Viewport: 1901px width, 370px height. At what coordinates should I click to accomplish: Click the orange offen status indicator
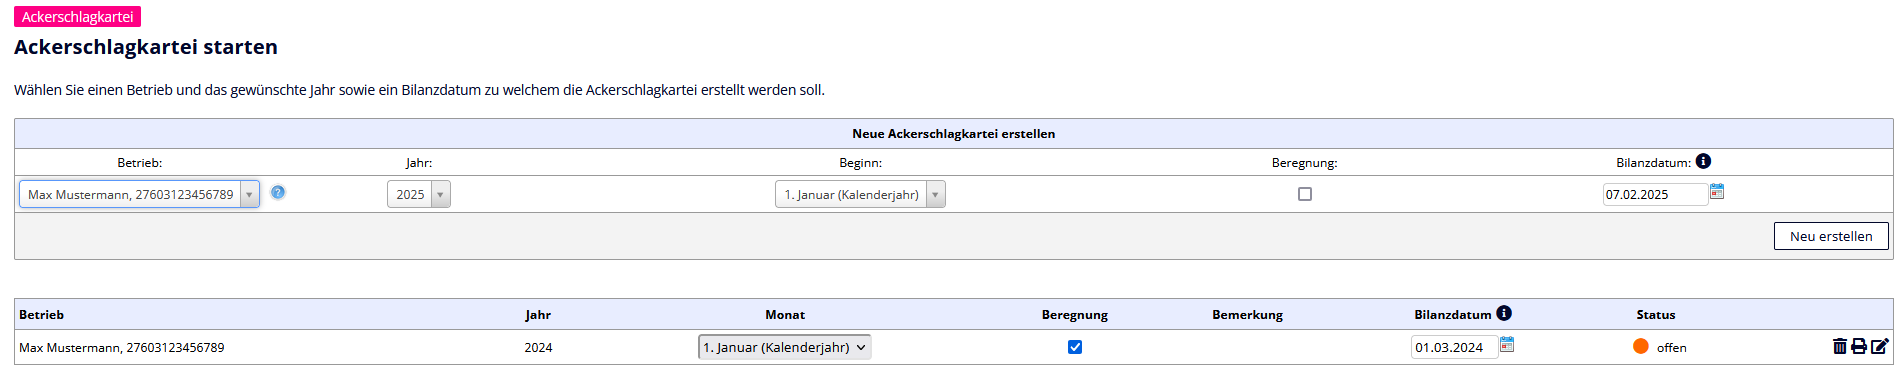click(1640, 346)
